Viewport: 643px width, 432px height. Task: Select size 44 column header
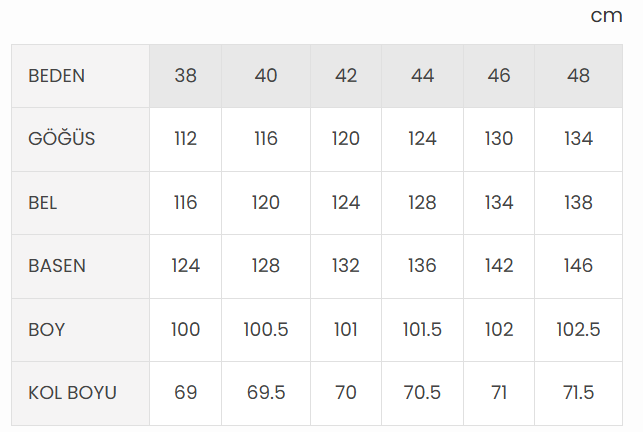[x=422, y=76]
